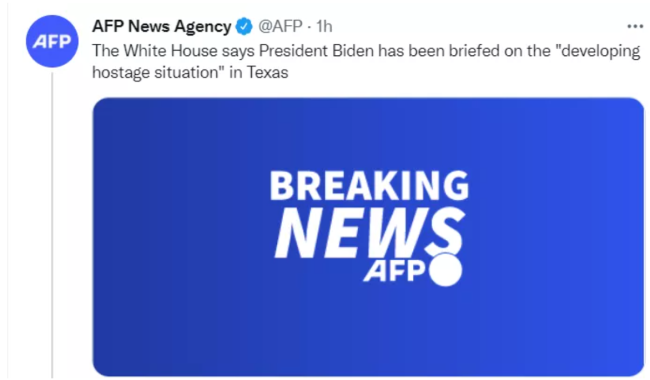The image size is (650, 380).
Task: Open the 1h timestamp permalink
Action: [324, 27]
